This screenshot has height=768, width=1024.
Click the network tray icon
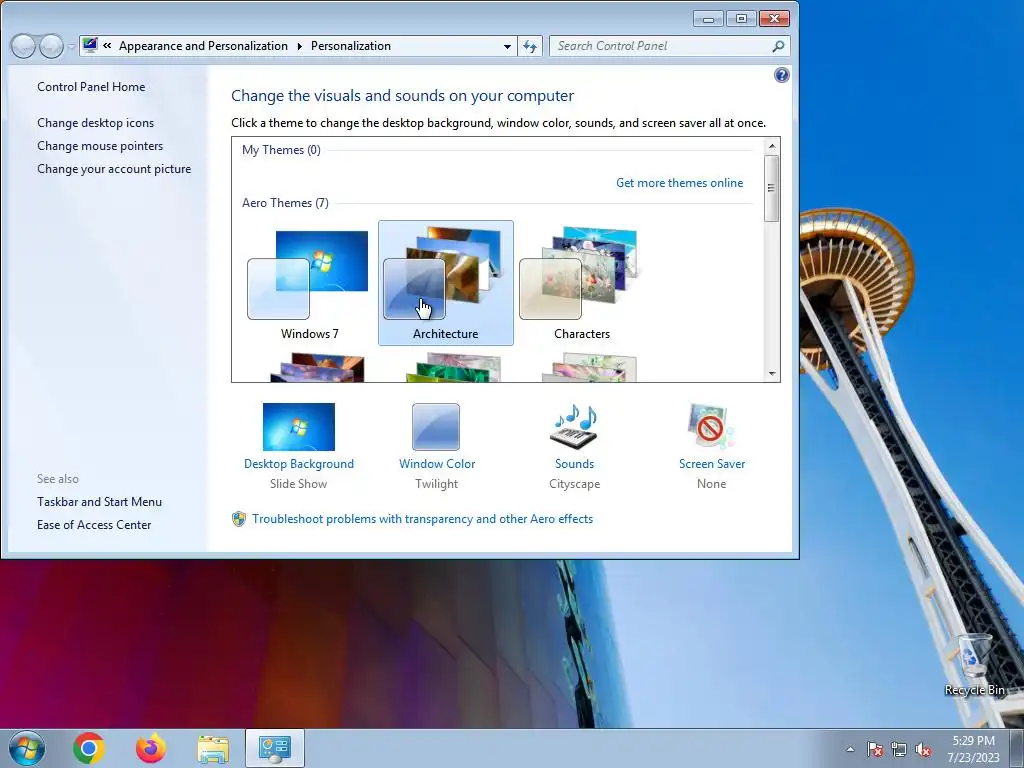coord(899,749)
